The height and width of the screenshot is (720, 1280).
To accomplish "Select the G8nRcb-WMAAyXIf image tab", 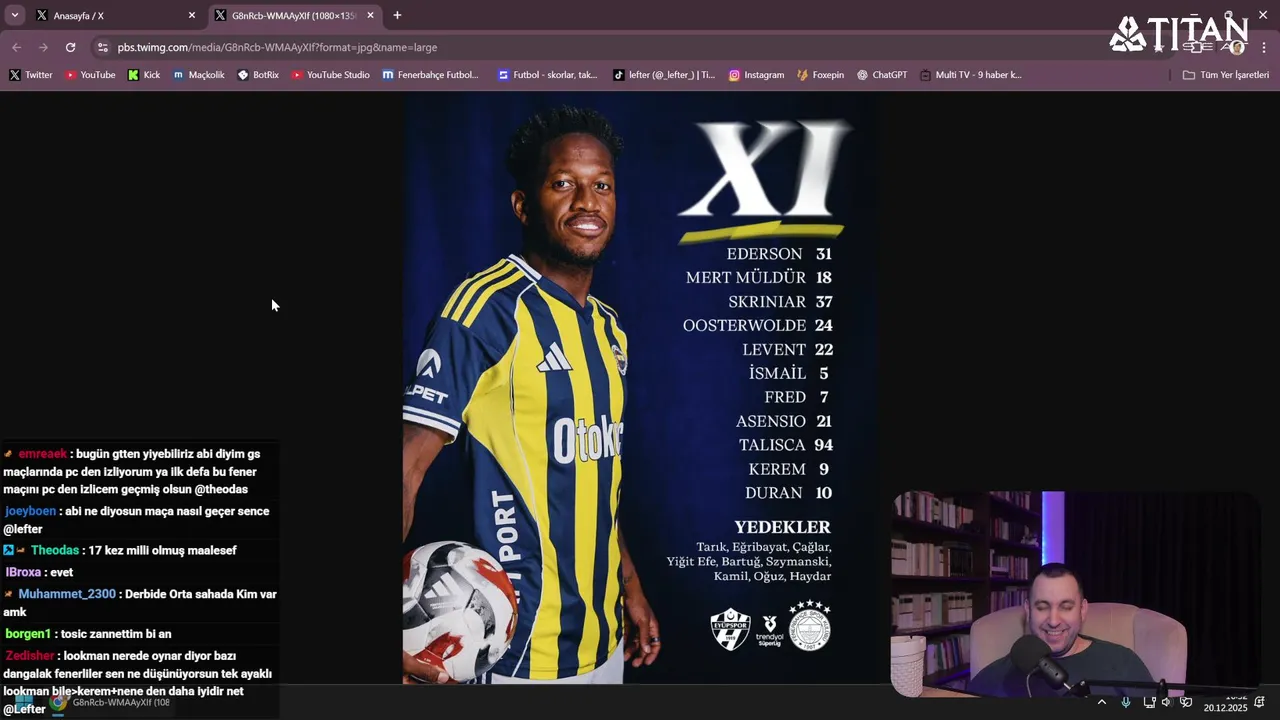I will (294, 15).
